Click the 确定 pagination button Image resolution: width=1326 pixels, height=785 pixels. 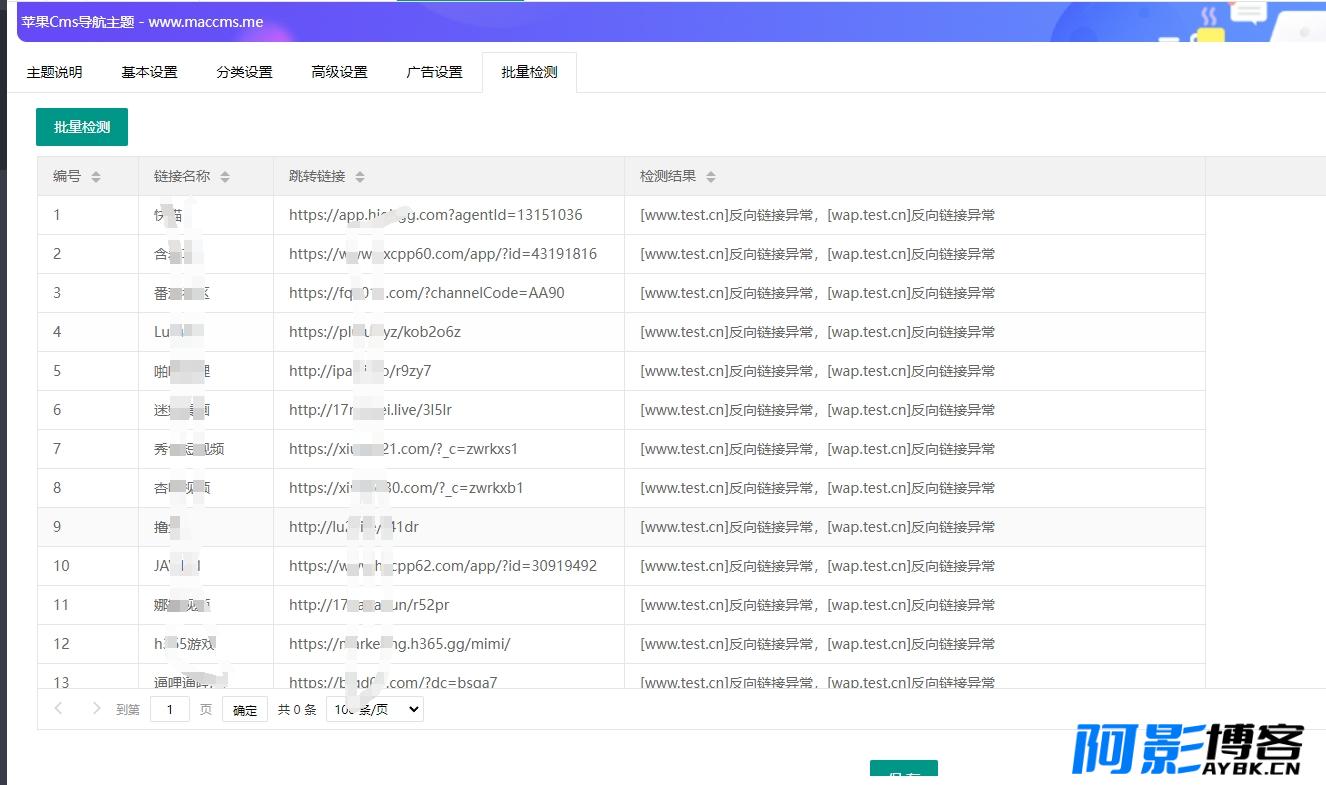[245, 710]
